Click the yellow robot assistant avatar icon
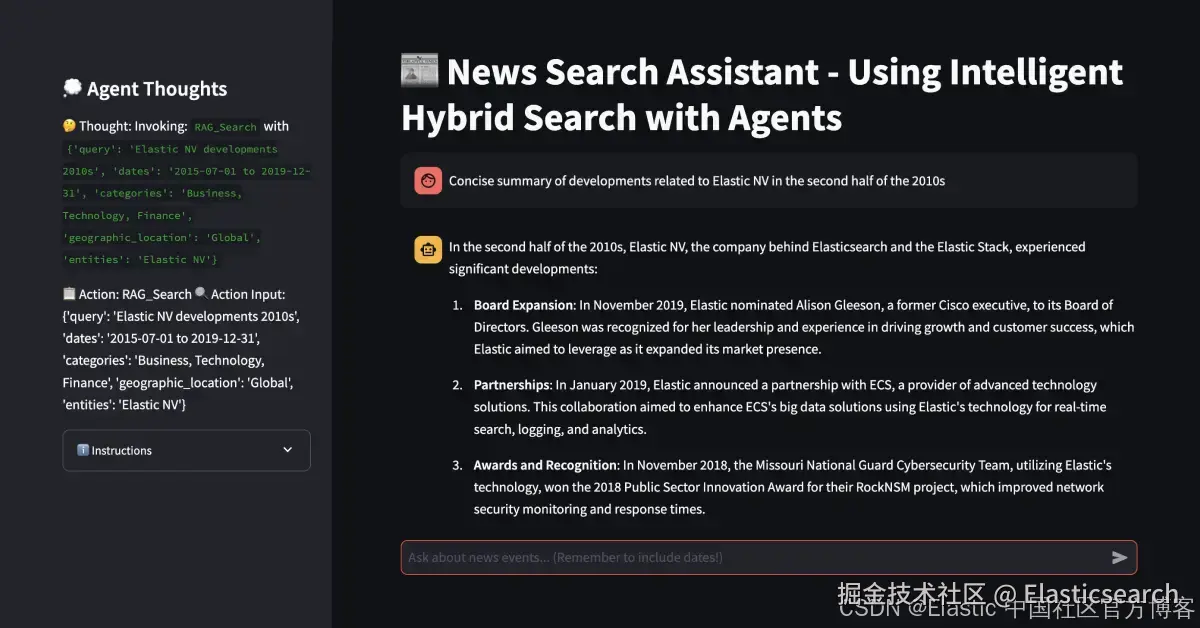The height and width of the screenshot is (628, 1200). (428, 250)
